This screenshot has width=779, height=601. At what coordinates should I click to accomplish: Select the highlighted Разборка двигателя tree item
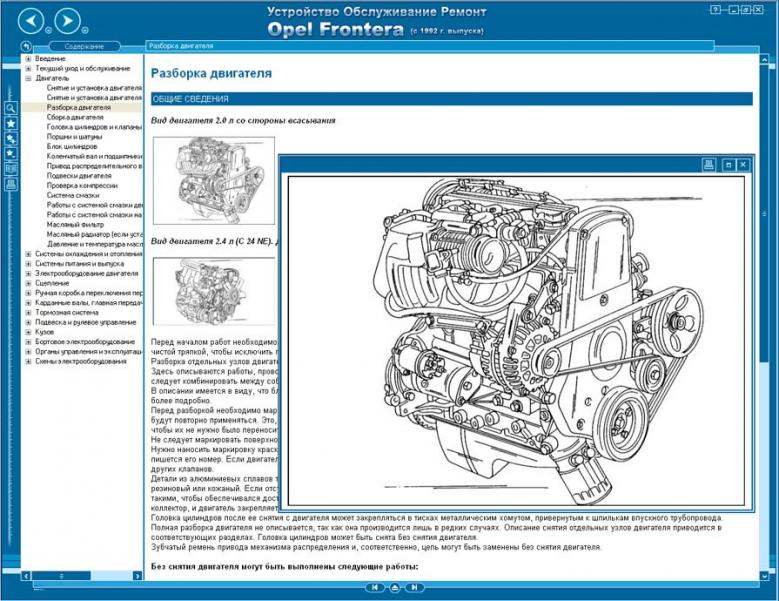click(x=78, y=107)
